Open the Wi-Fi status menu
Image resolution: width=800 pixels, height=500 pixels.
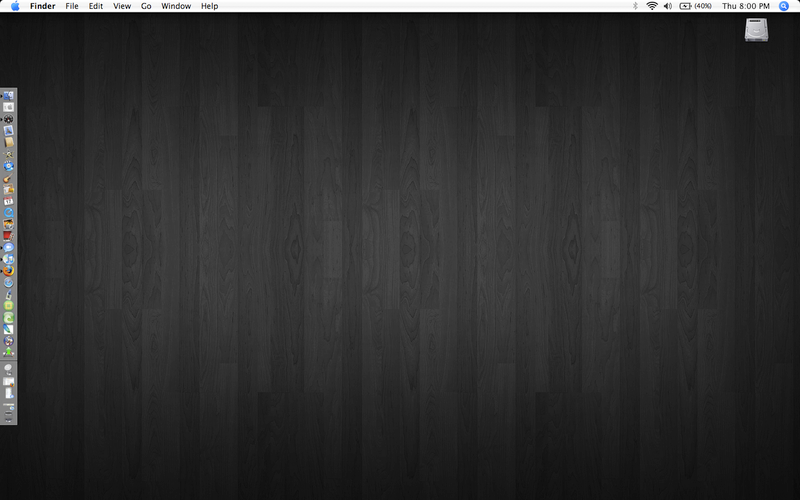(652, 6)
